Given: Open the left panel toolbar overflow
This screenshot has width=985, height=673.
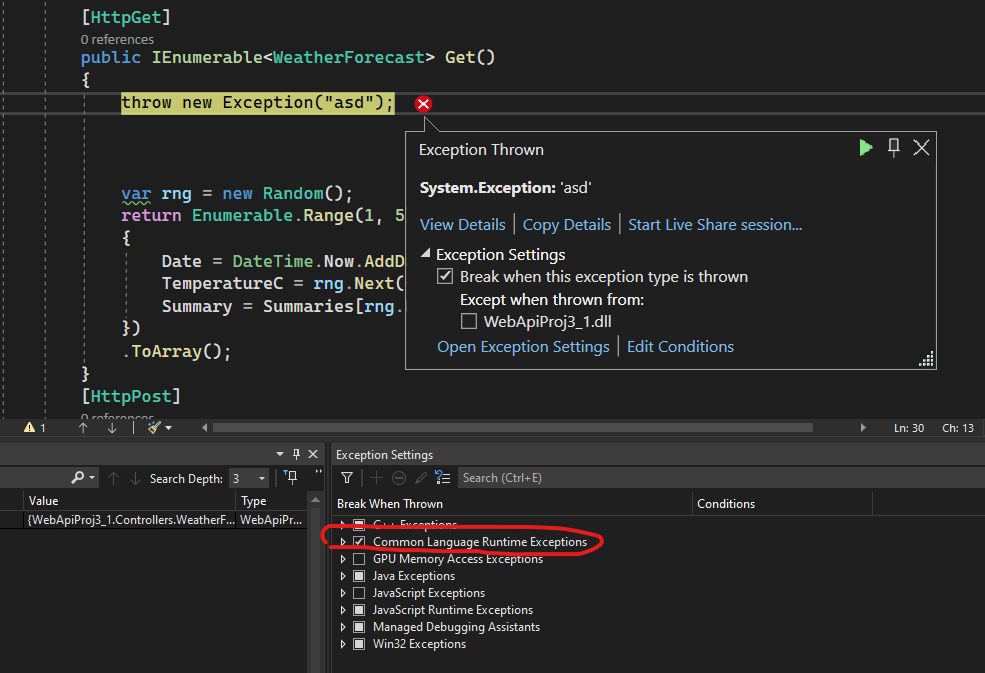Looking at the screenshot, I should [318, 472].
